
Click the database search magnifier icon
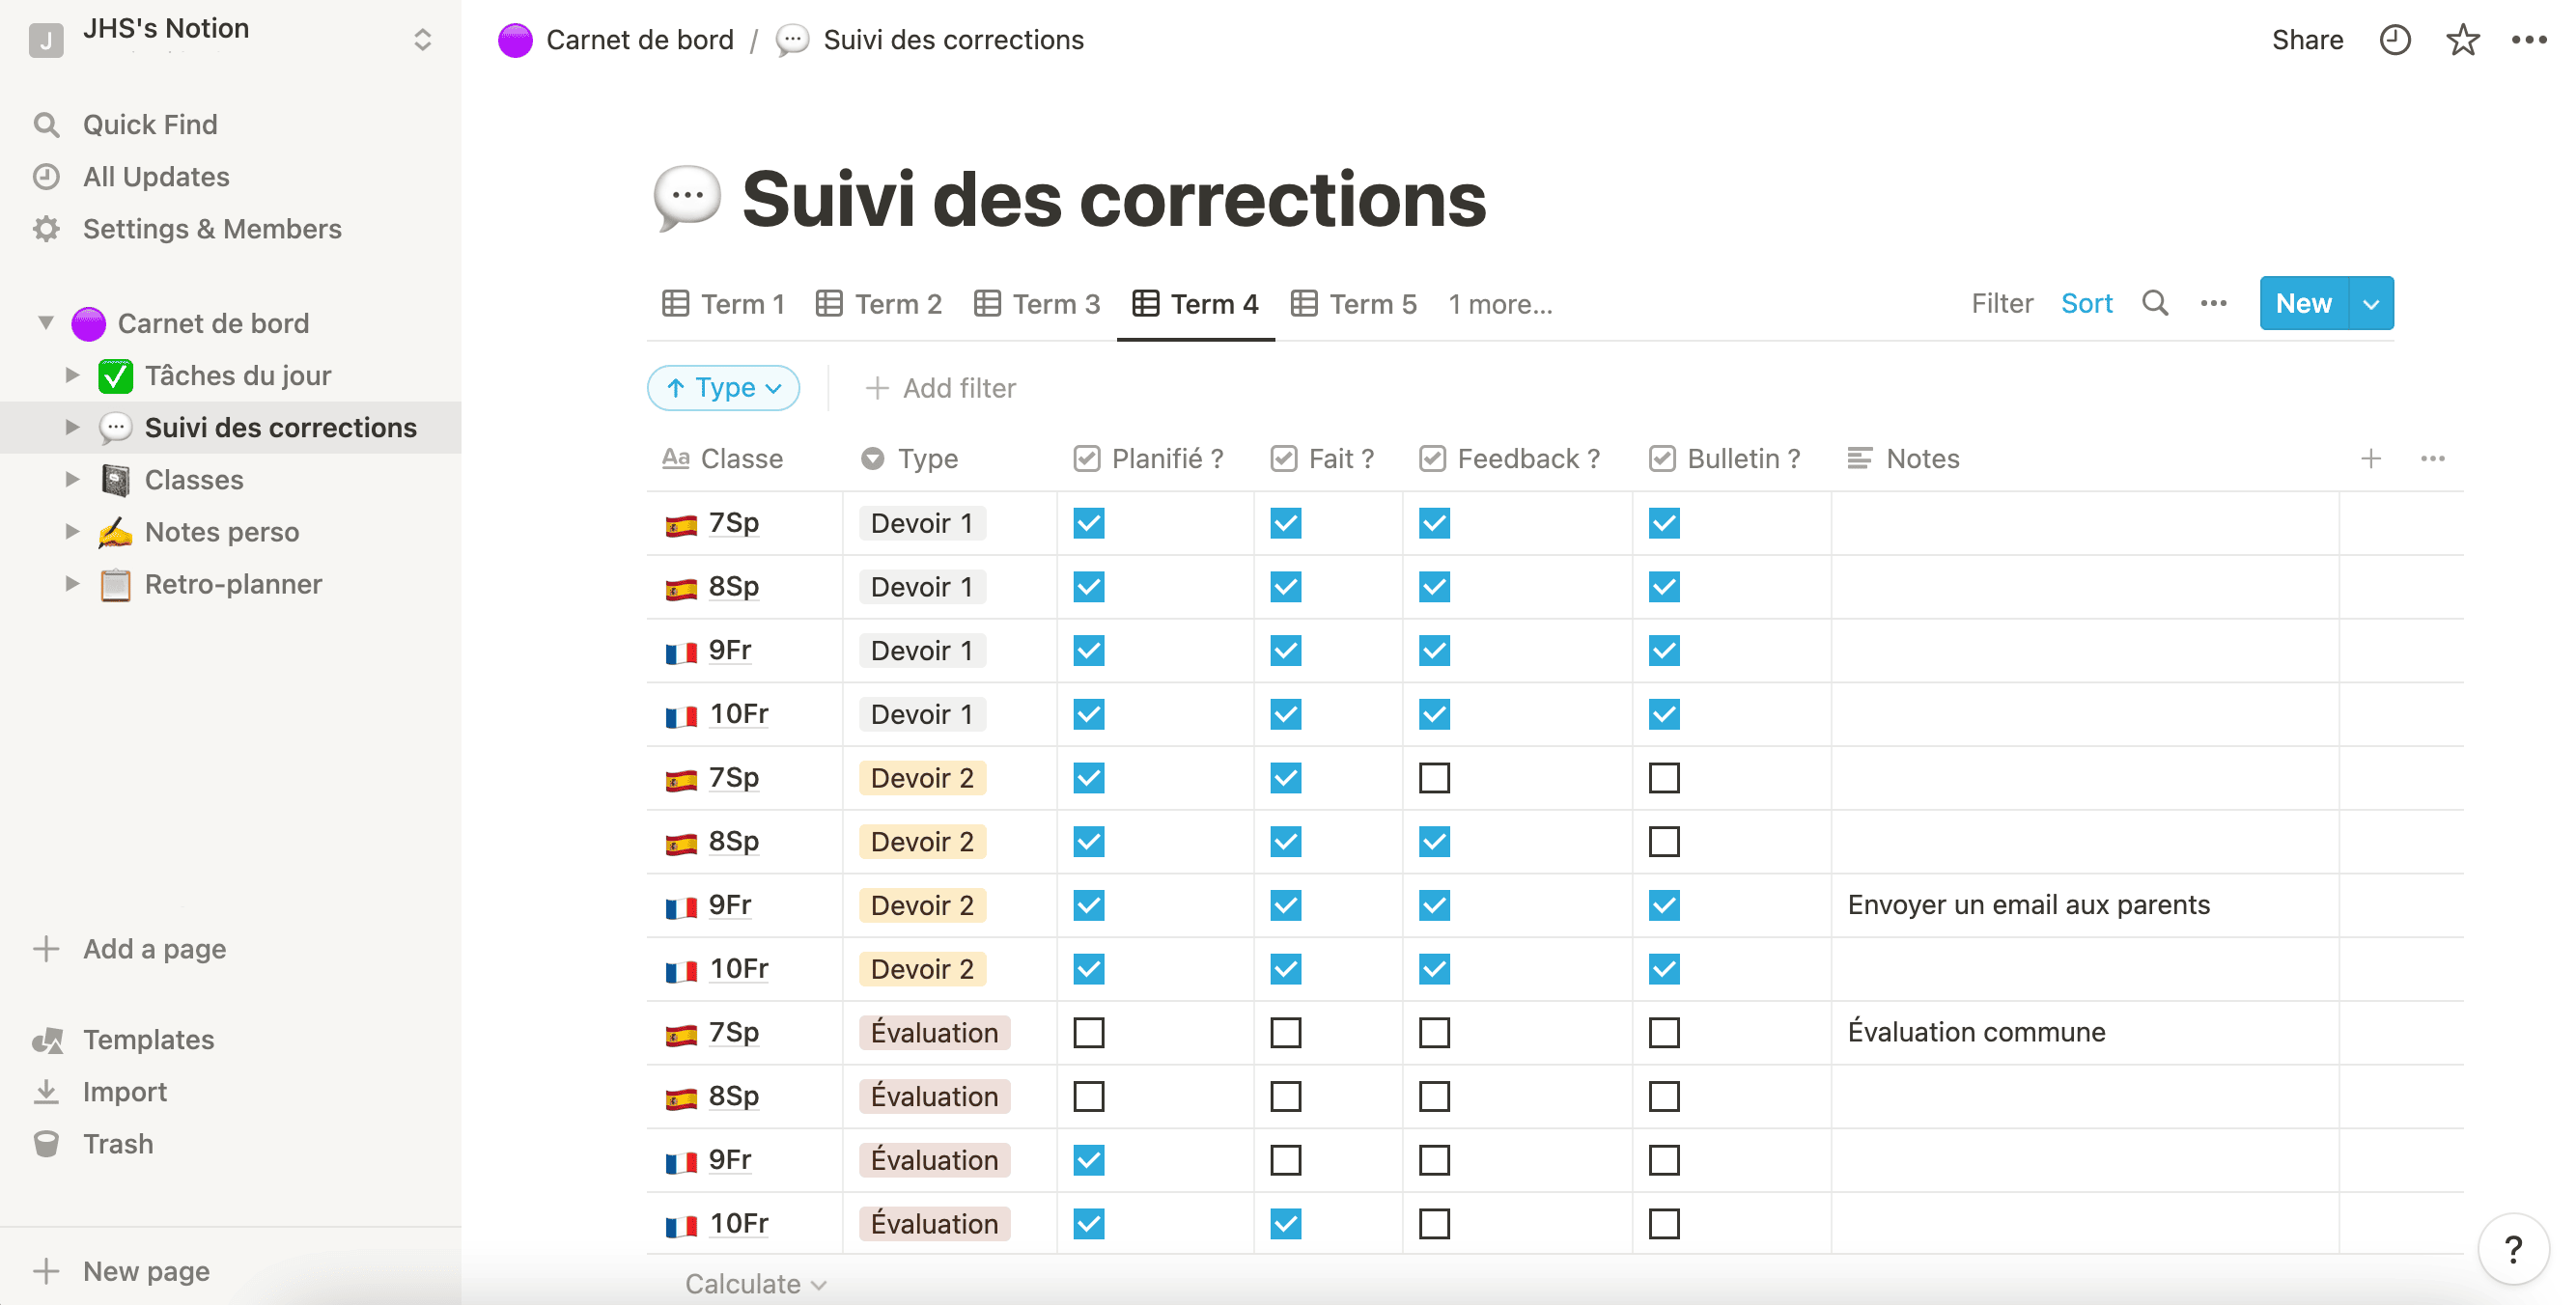point(2155,303)
